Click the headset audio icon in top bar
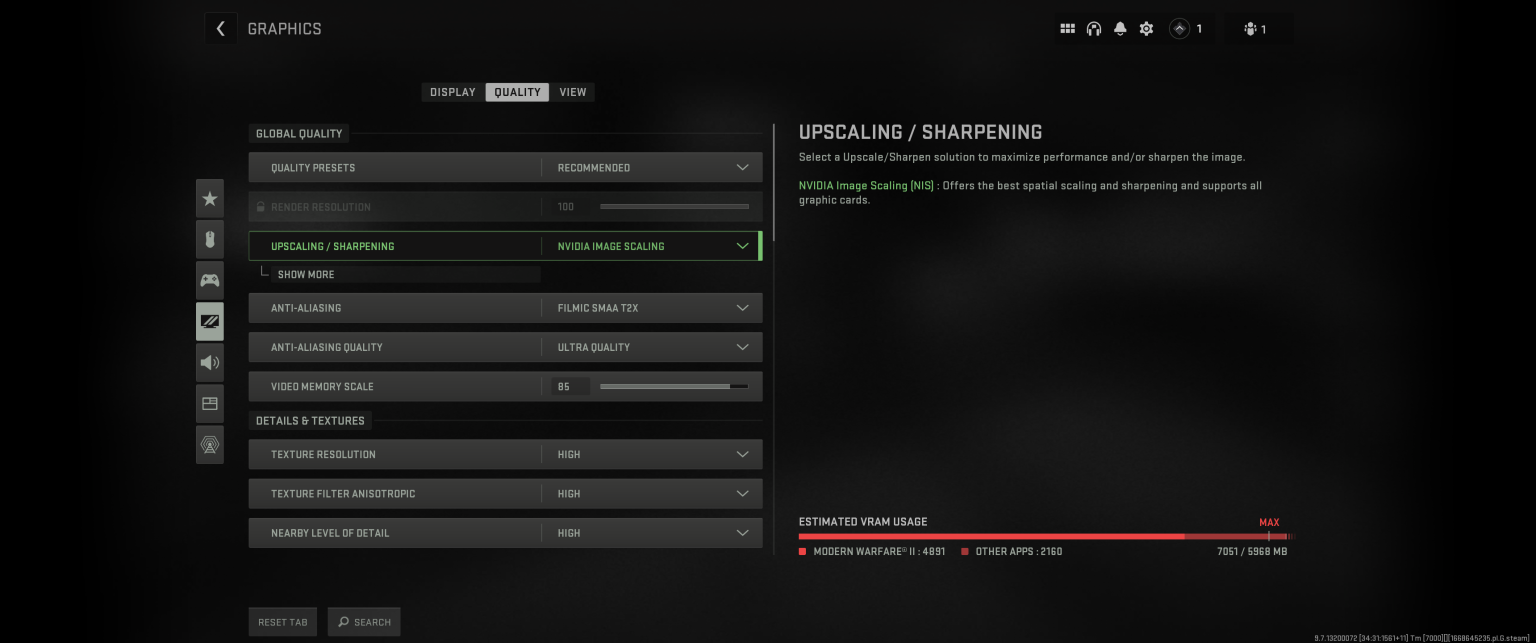This screenshot has height=643, width=1536. point(1094,28)
